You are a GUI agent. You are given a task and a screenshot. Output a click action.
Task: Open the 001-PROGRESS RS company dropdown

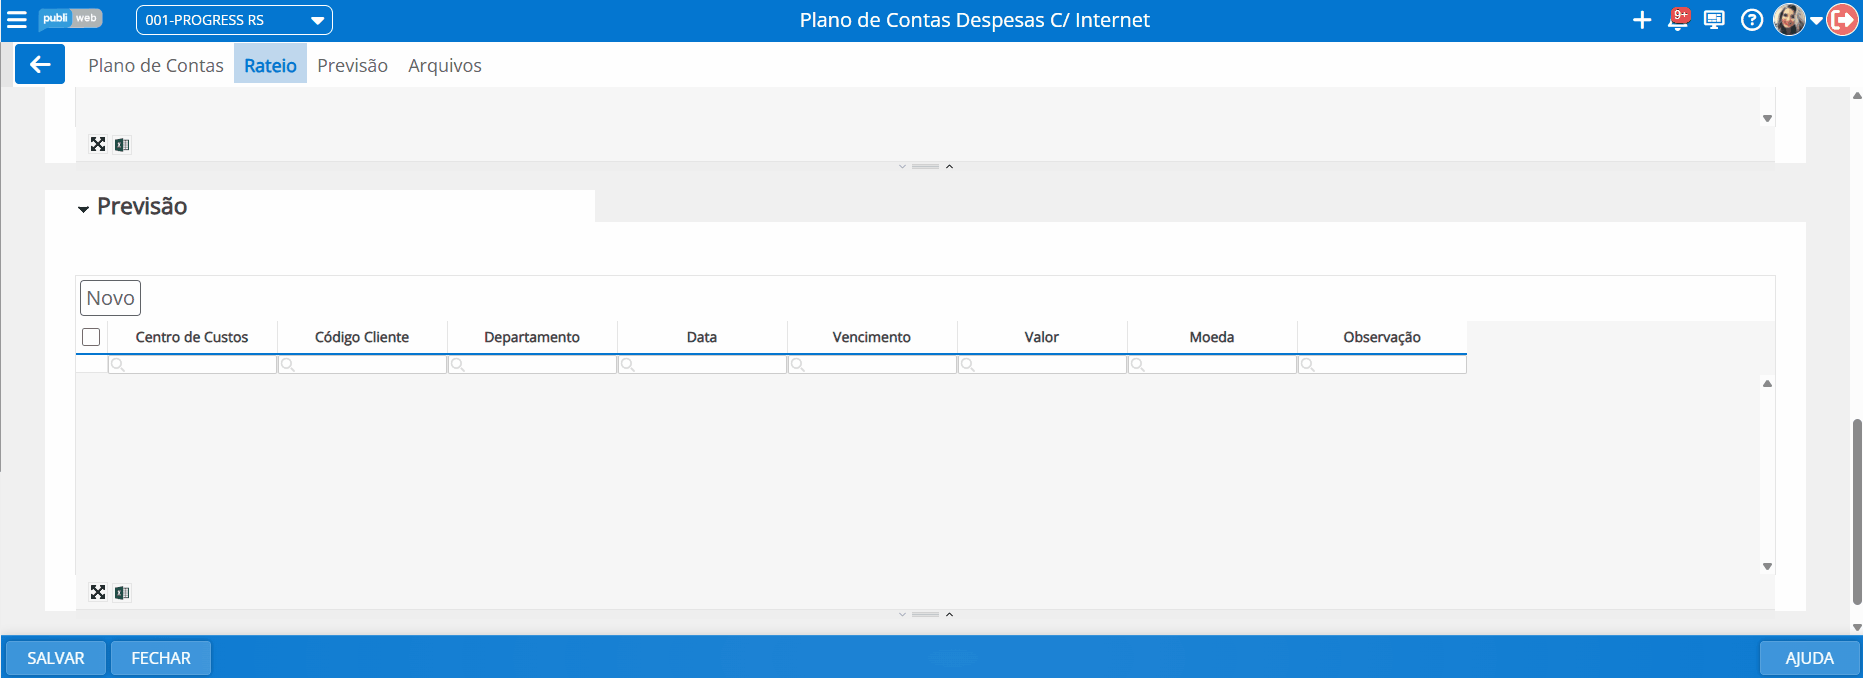click(234, 20)
